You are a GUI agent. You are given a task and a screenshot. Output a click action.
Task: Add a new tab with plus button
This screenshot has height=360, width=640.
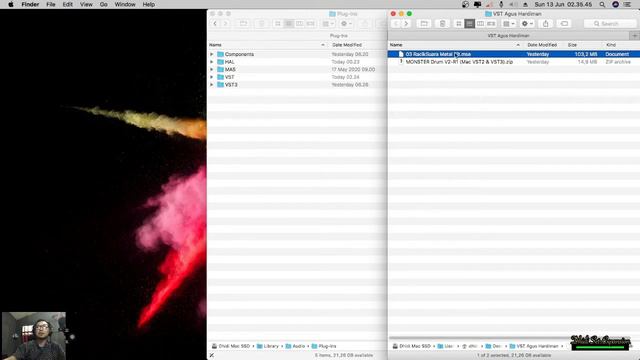click(635, 36)
